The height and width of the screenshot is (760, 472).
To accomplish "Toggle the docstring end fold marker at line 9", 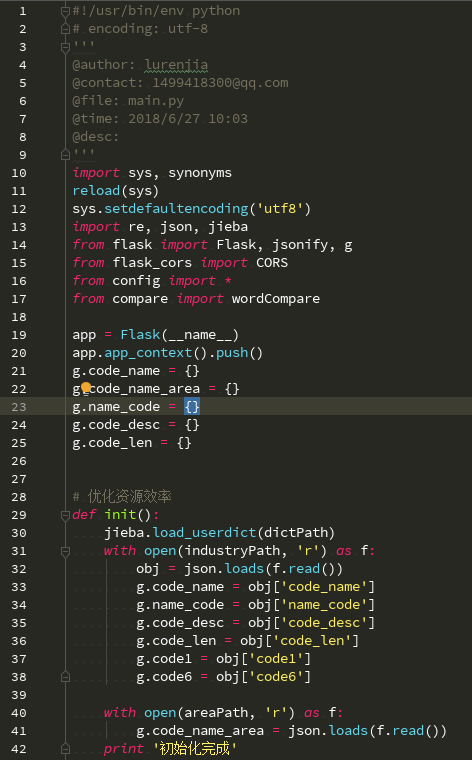I will [x=65, y=155].
